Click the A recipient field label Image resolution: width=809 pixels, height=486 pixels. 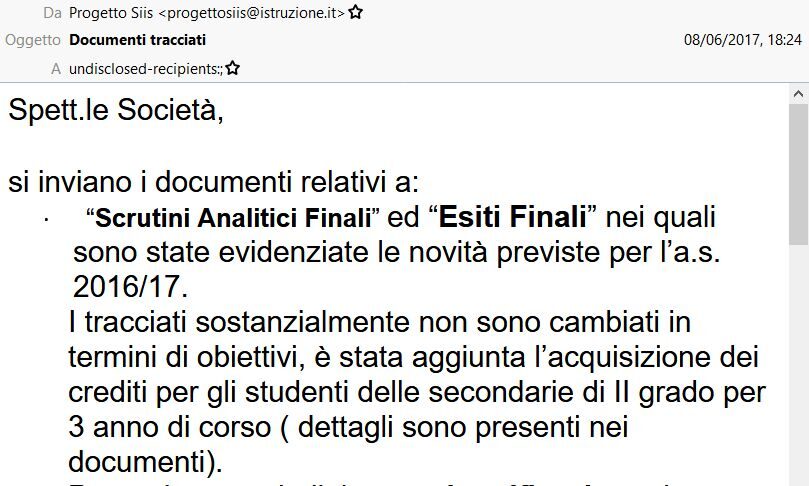point(56,69)
